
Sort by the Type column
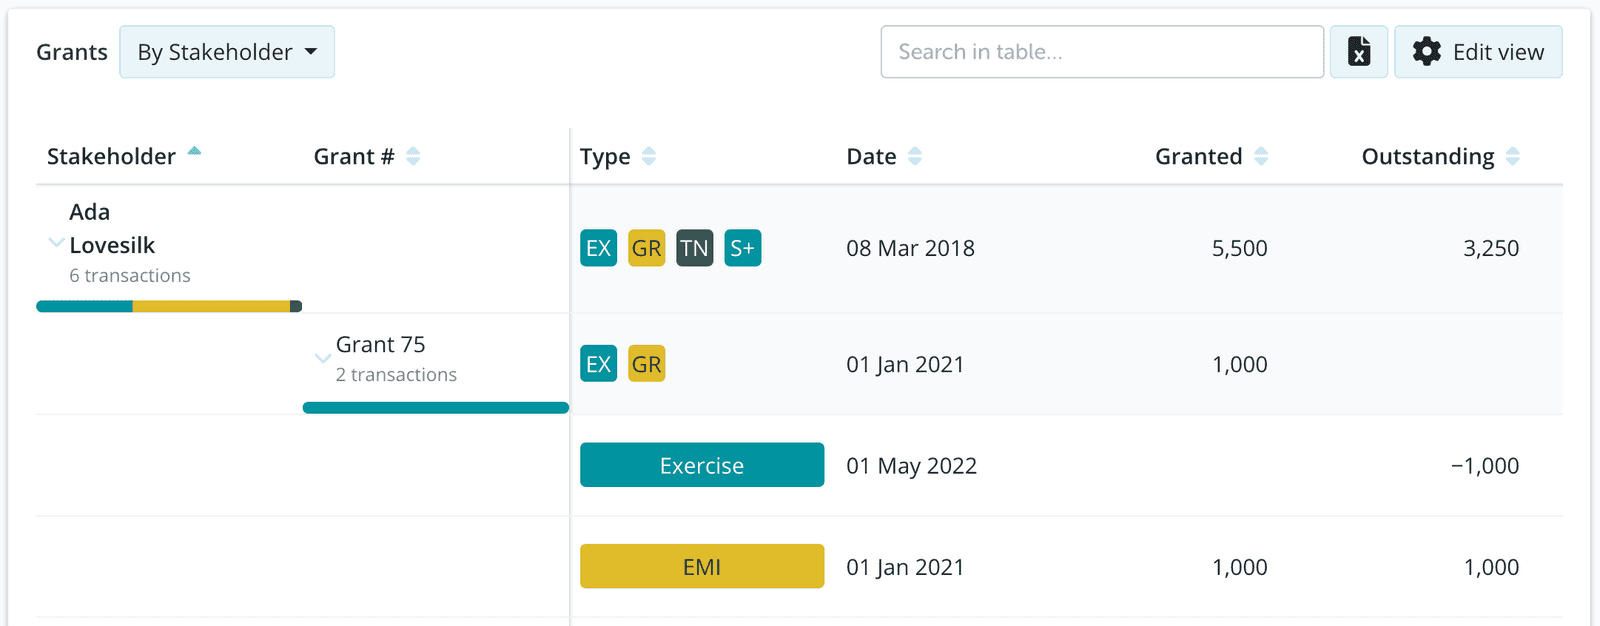tap(649, 156)
